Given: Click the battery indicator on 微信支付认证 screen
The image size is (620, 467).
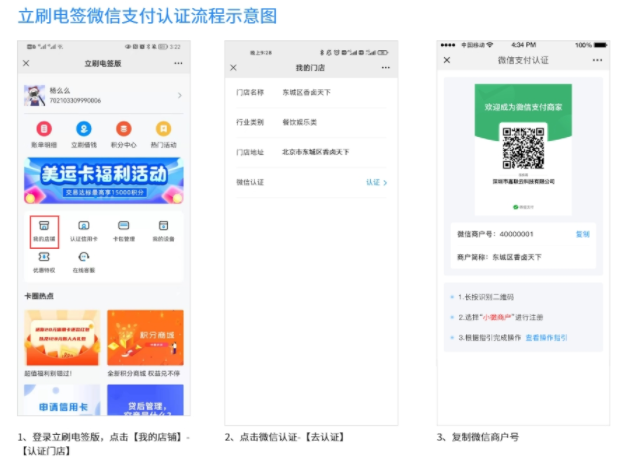Looking at the screenshot, I should point(600,45).
